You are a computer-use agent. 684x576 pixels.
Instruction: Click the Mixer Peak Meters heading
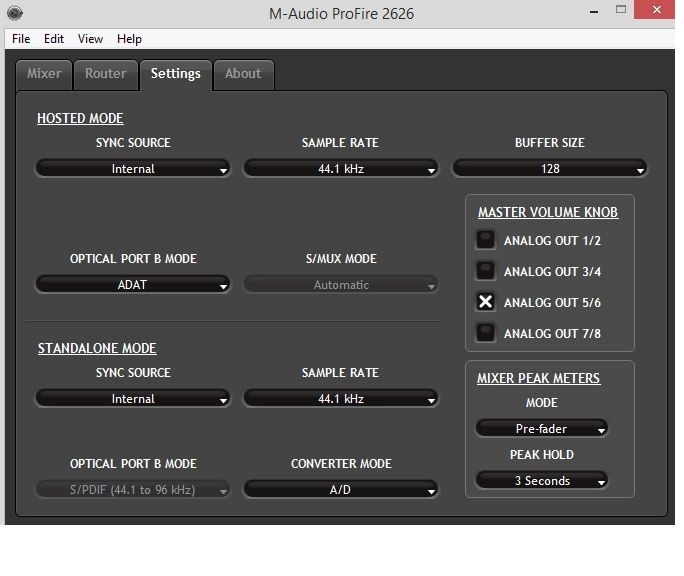538,378
